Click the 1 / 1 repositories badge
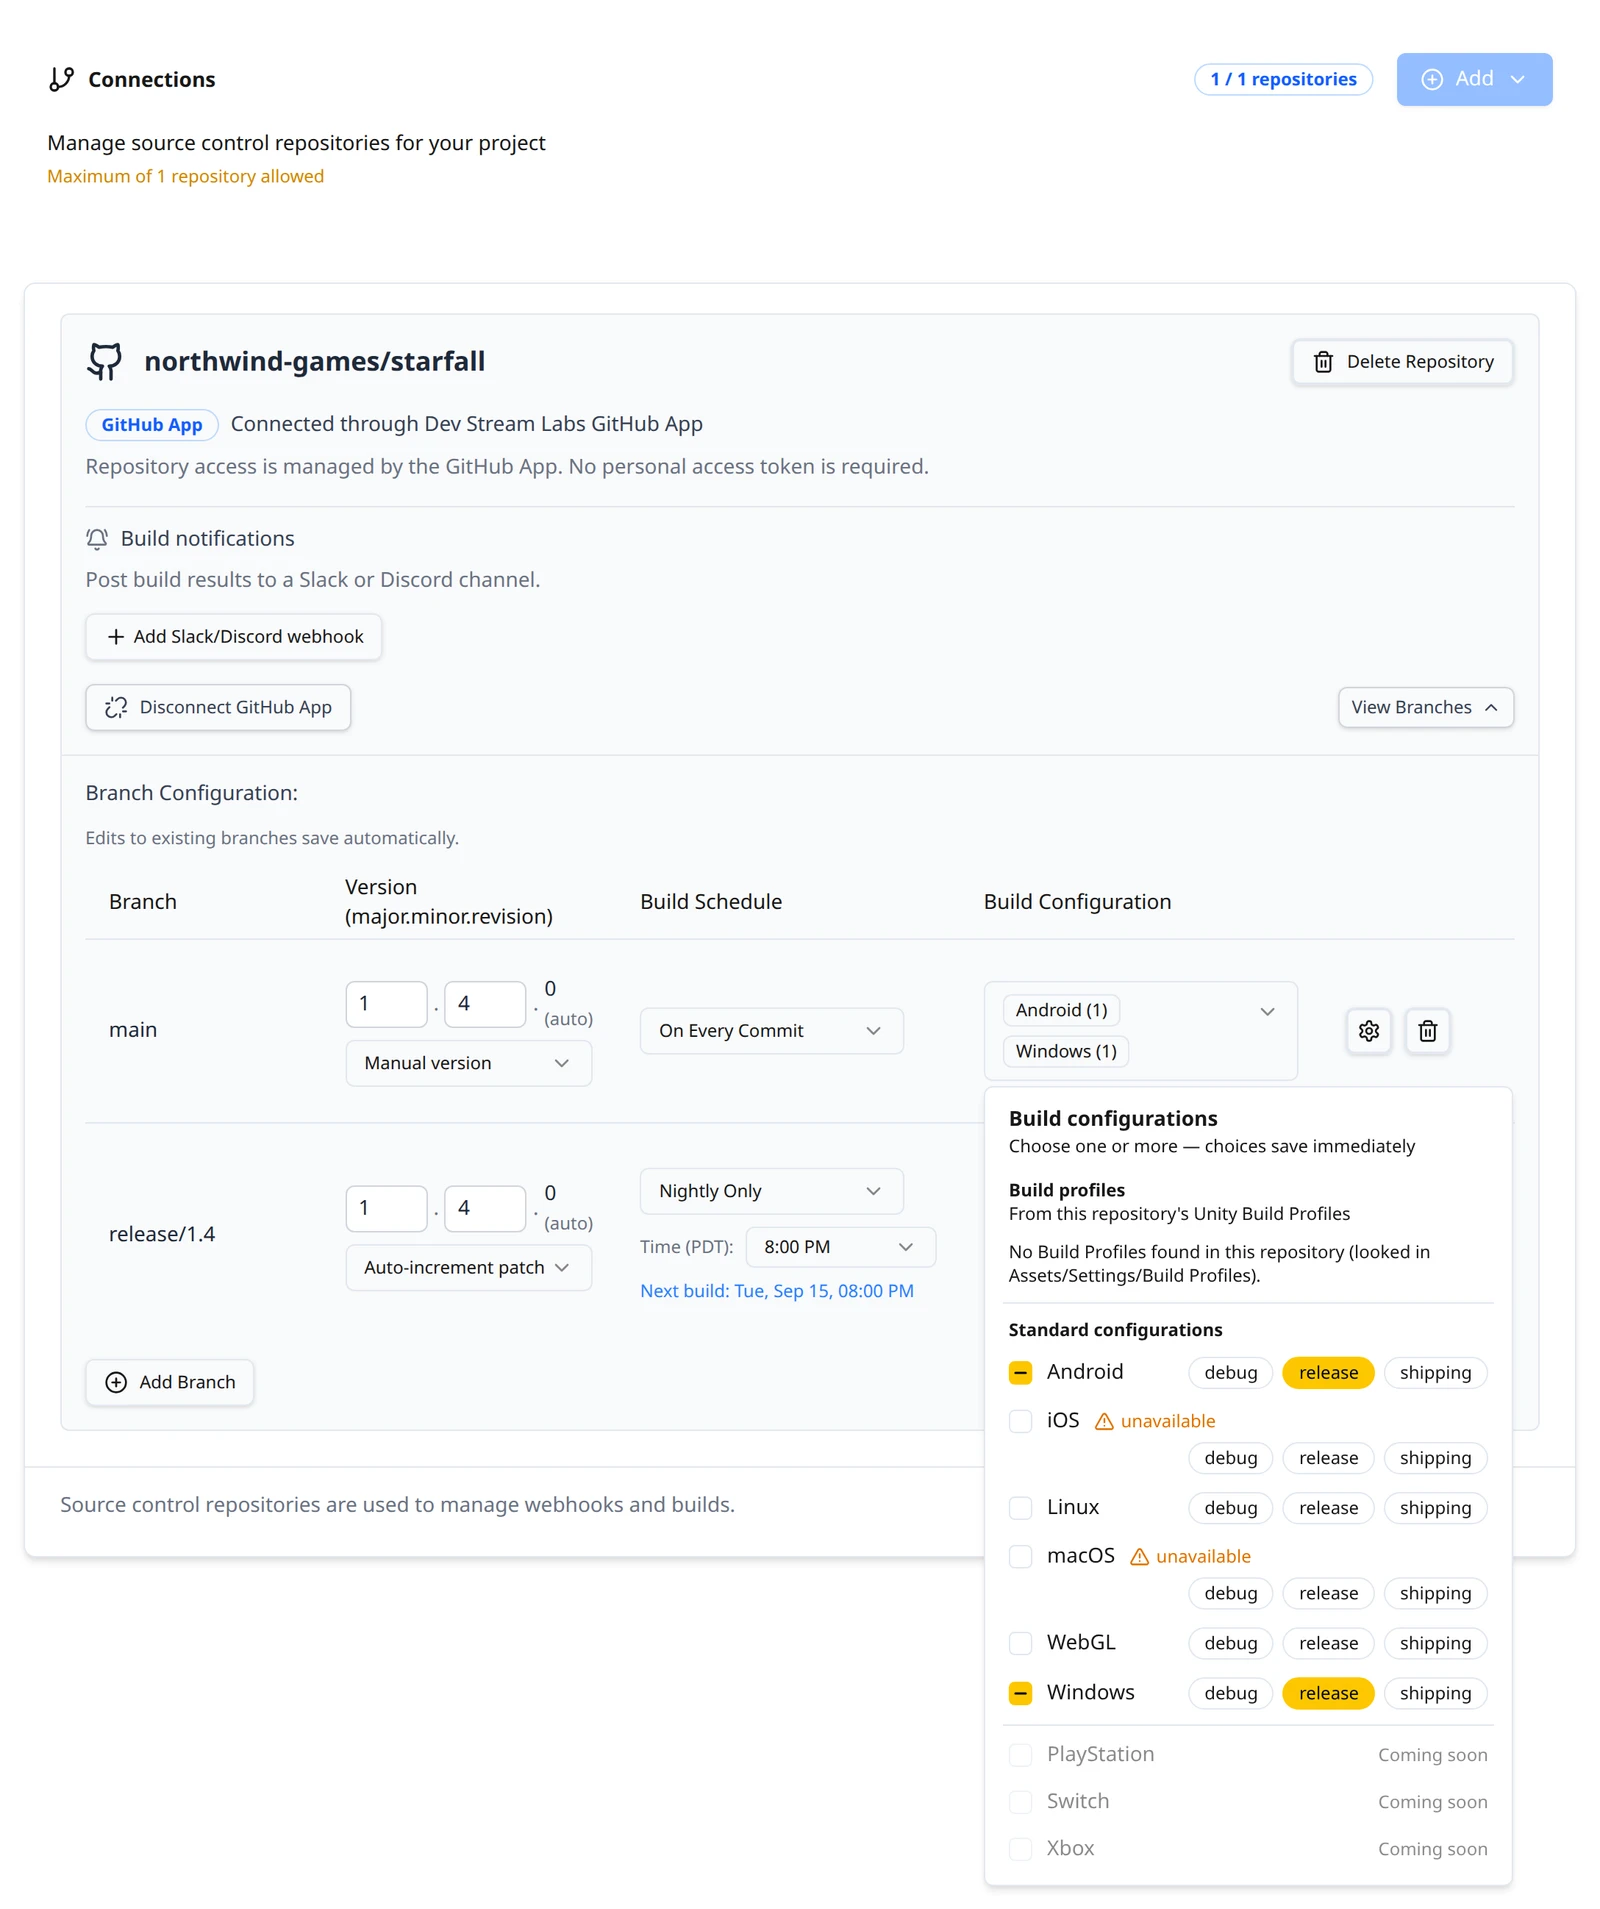The image size is (1600, 1909). [x=1283, y=79]
